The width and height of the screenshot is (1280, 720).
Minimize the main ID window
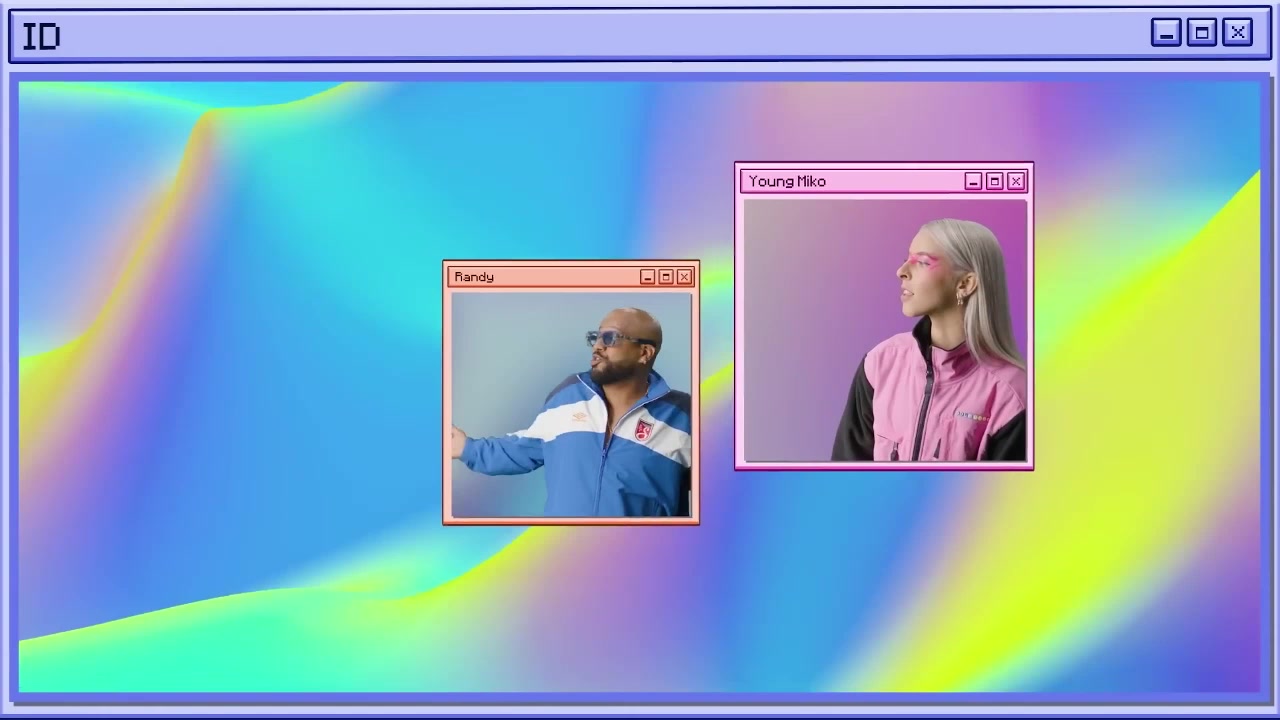(x=1166, y=33)
